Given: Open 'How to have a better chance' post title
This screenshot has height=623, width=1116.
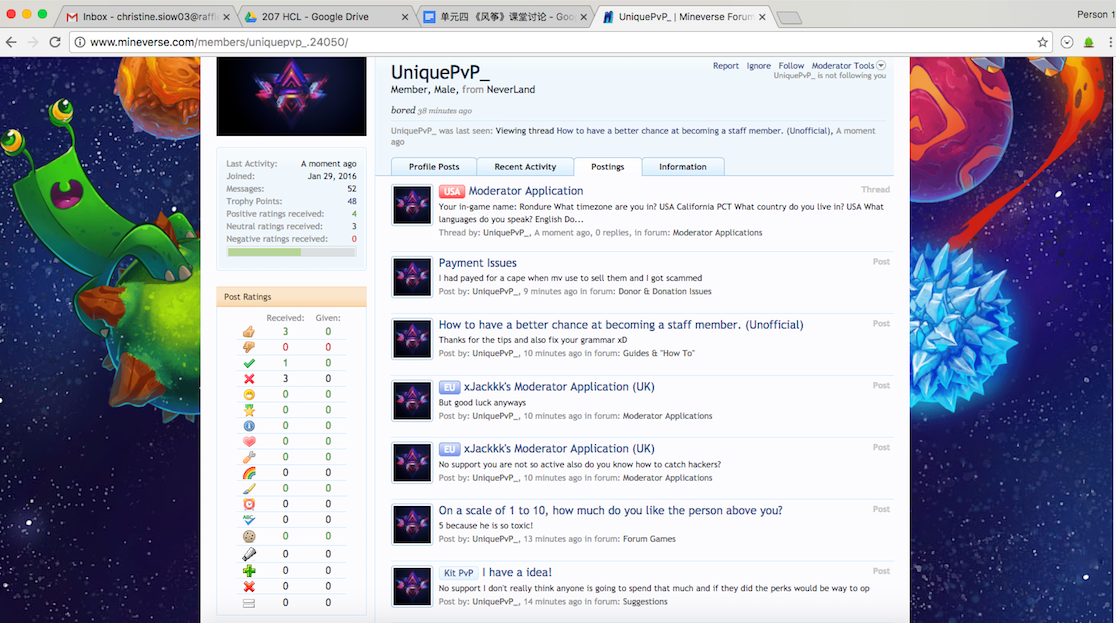Looking at the screenshot, I should pos(621,325).
